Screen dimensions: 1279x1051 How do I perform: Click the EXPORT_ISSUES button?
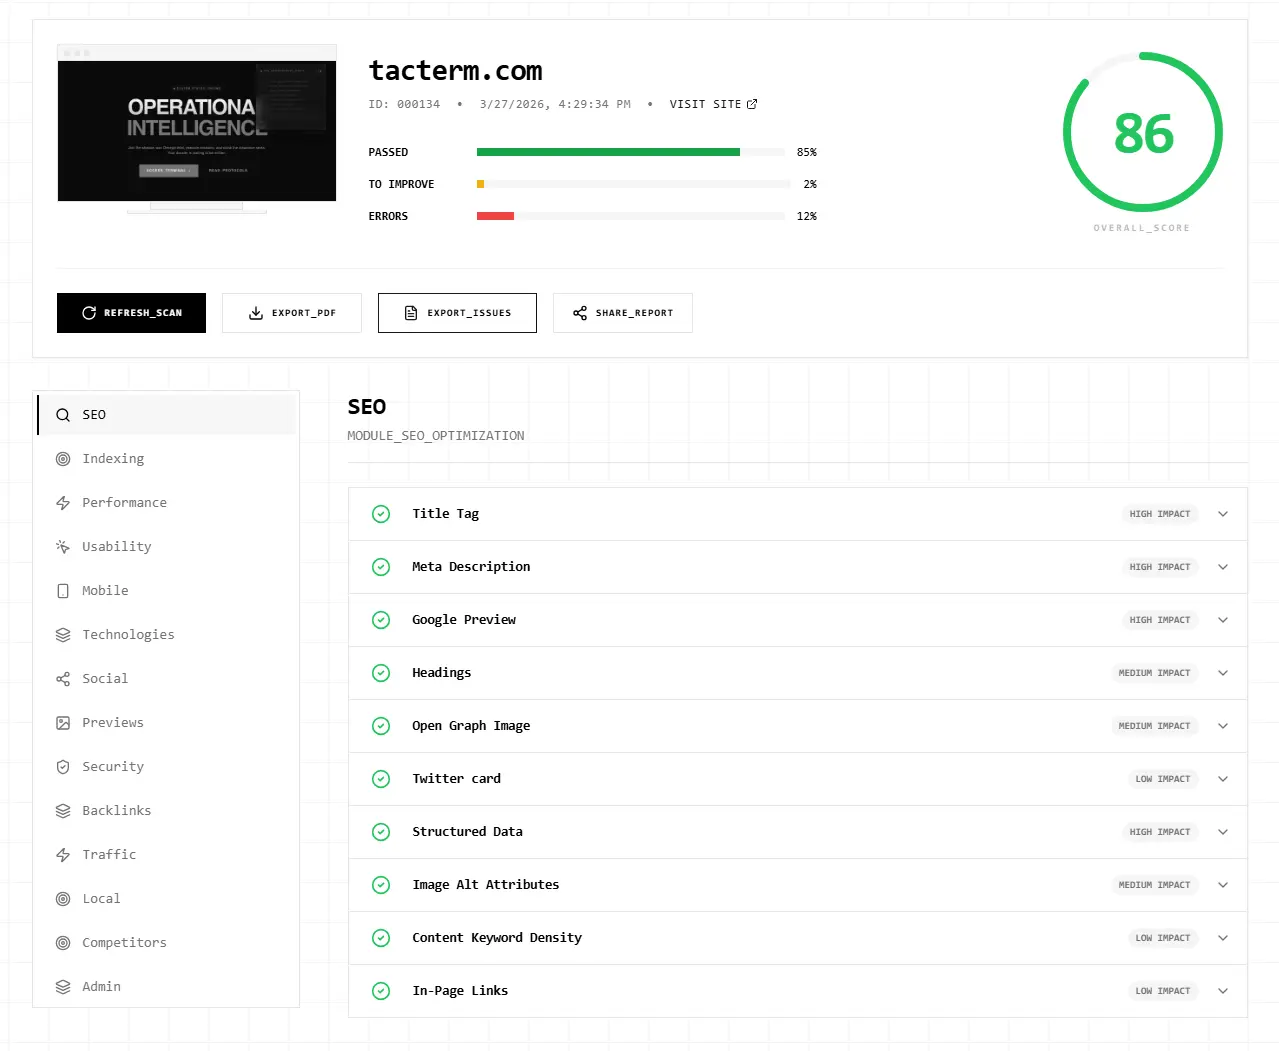point(457,313)
